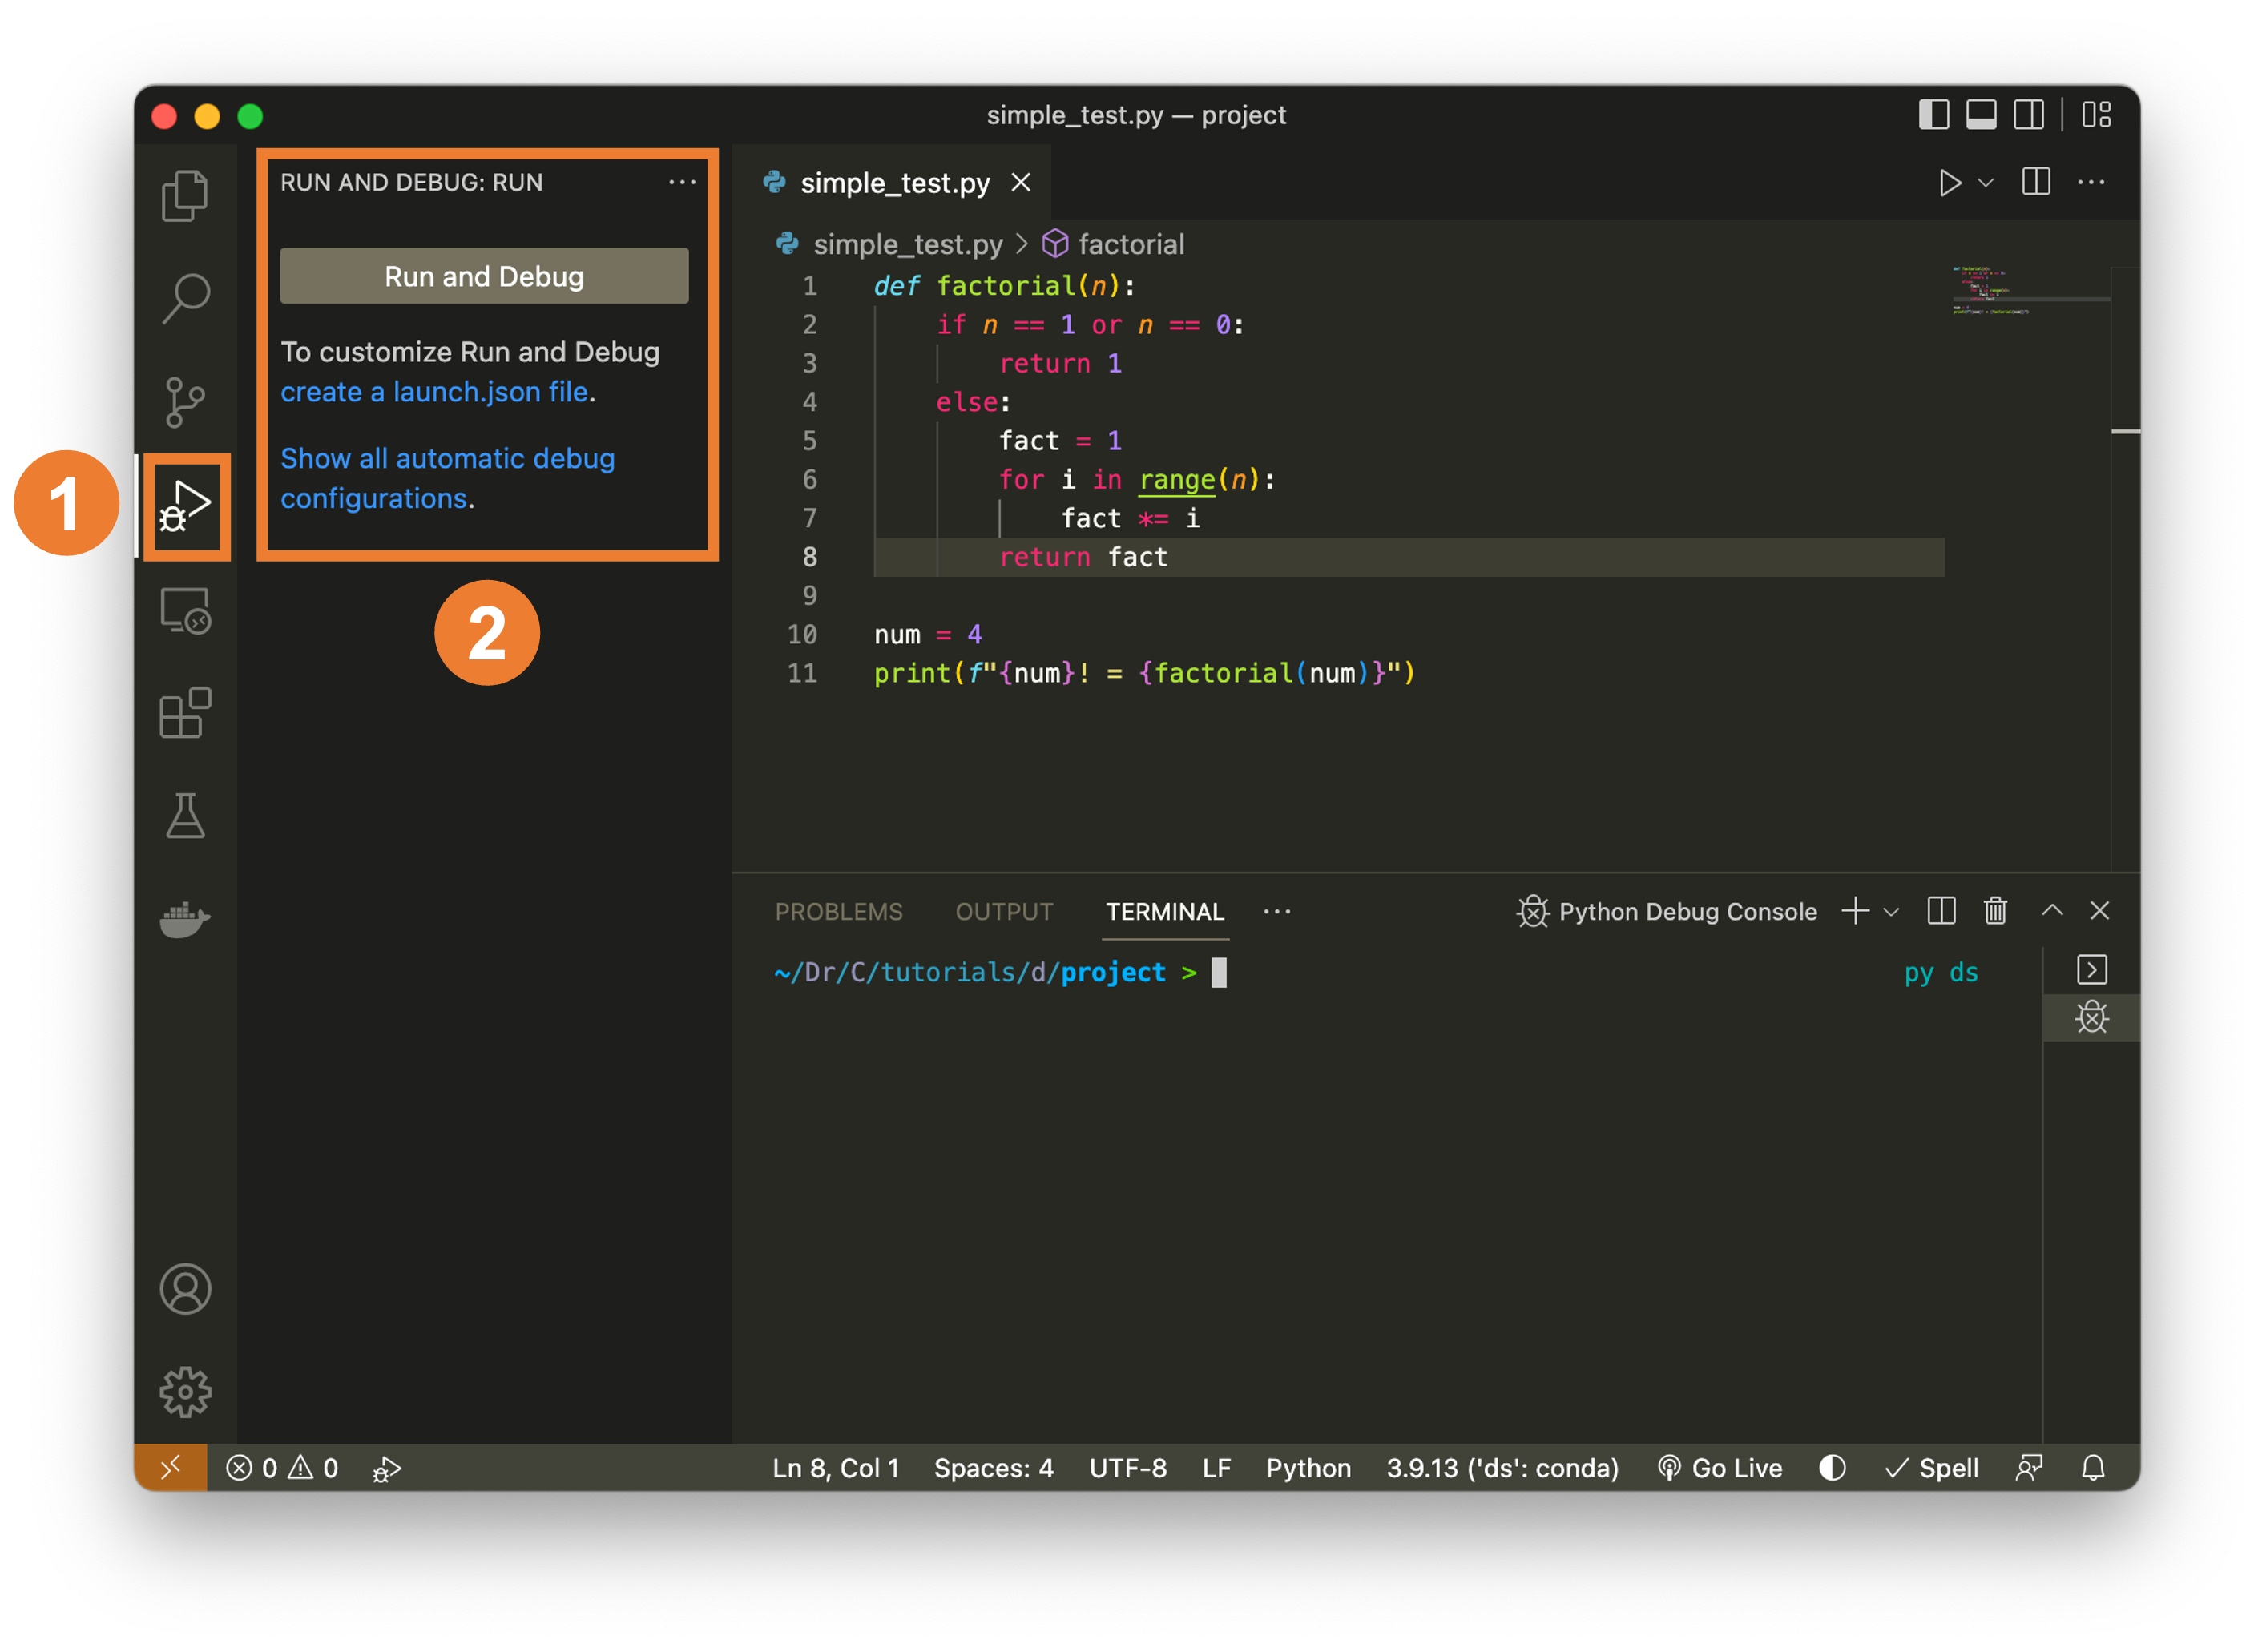Open the Testing flask view
The width and height of the screenshot is (2262, 1652).
pyautogui.click(x=185, y=816)
